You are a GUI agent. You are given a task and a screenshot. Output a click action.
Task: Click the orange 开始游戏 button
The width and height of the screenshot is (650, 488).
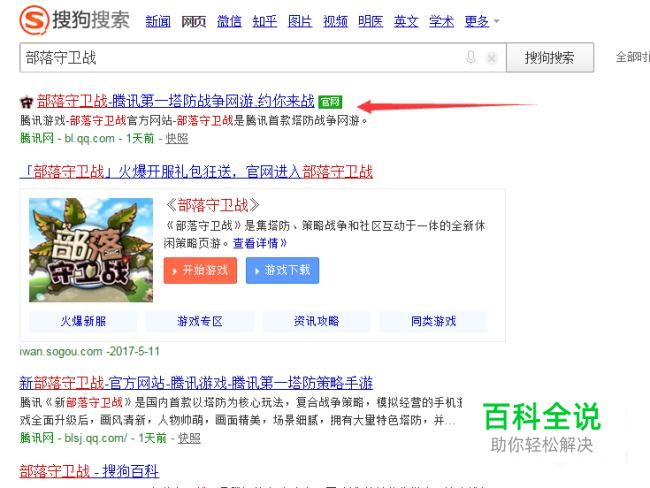[x=200, y=270]
